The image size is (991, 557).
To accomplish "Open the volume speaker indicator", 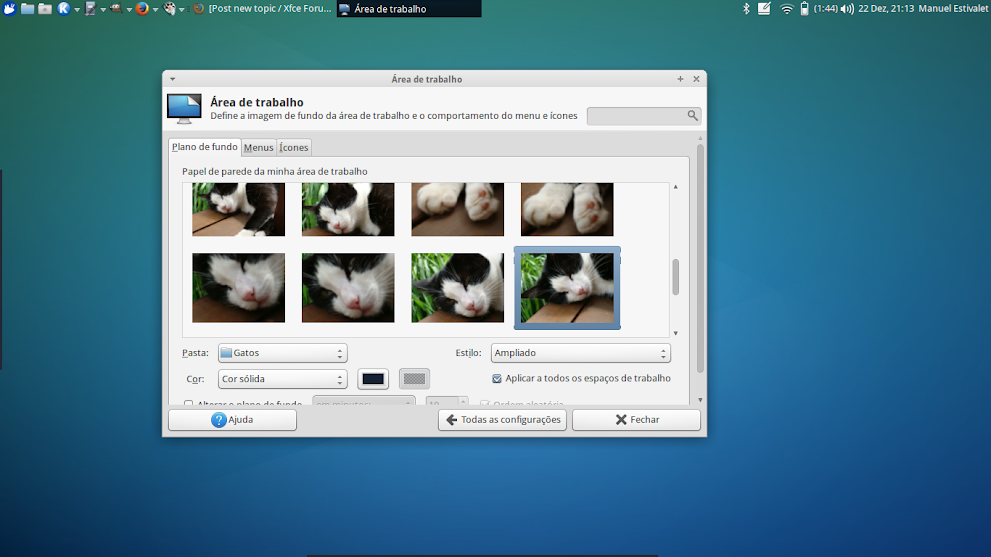I will pos(847,8).
